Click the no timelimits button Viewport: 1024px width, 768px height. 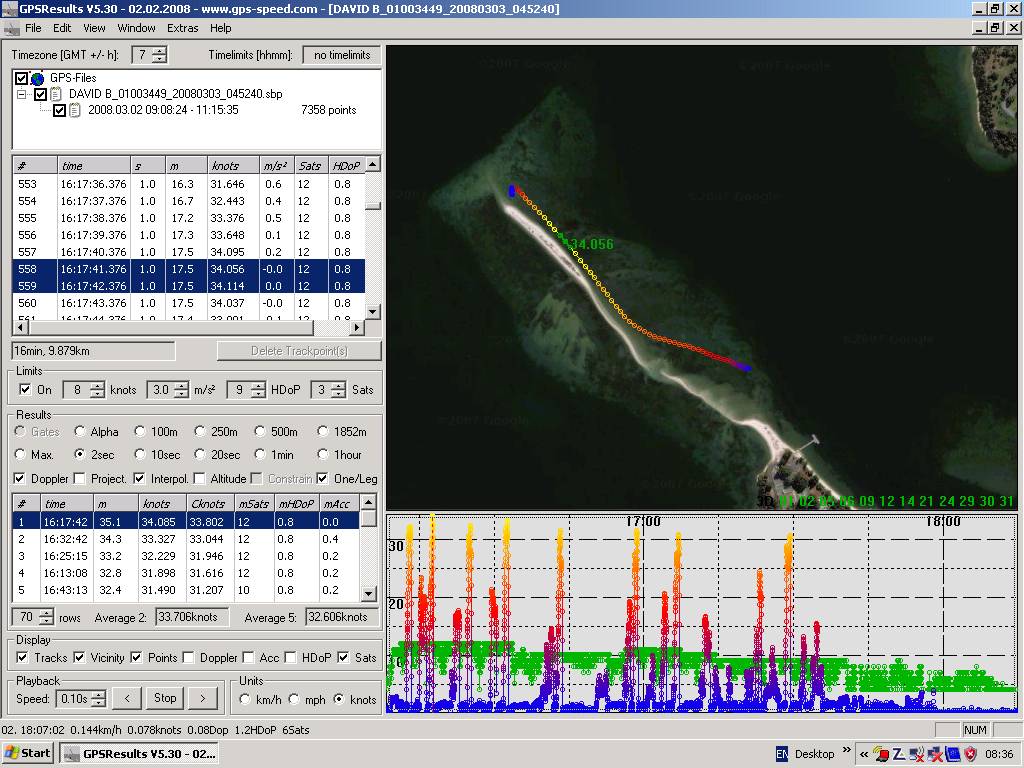pyautogui.click(x=341, y=55)
